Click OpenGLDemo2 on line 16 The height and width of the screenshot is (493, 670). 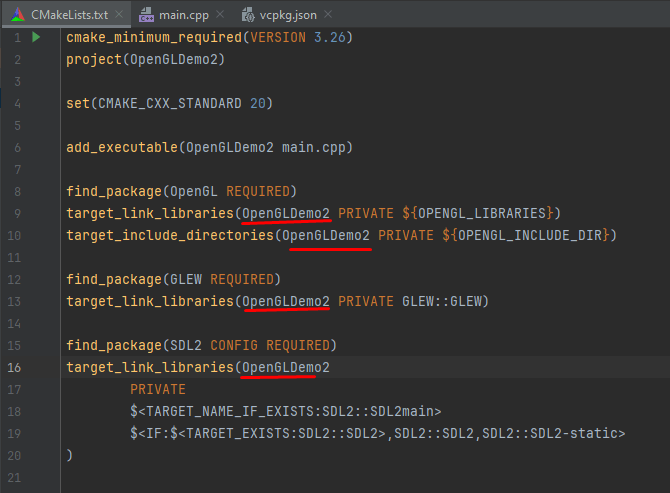point(286,367)
